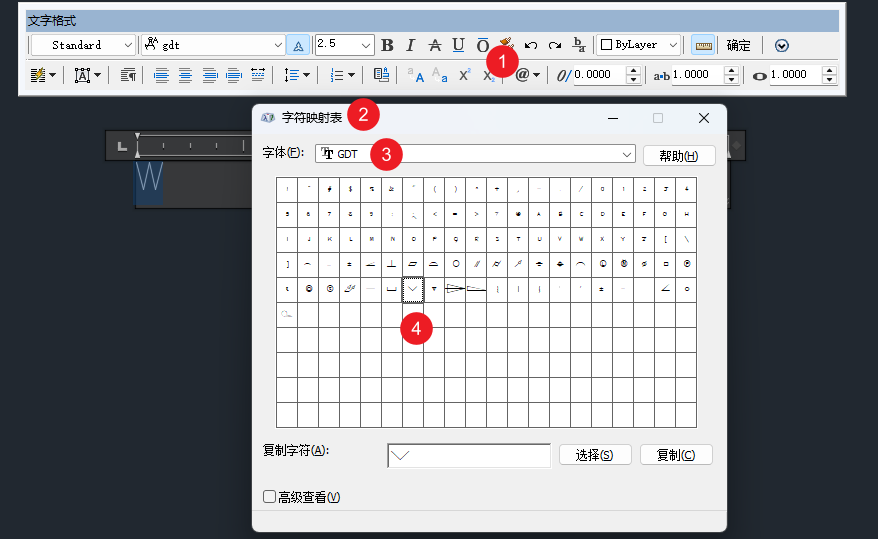Expand the 字体 GDT font combo box
878x539 pixels.
point(627,154)
